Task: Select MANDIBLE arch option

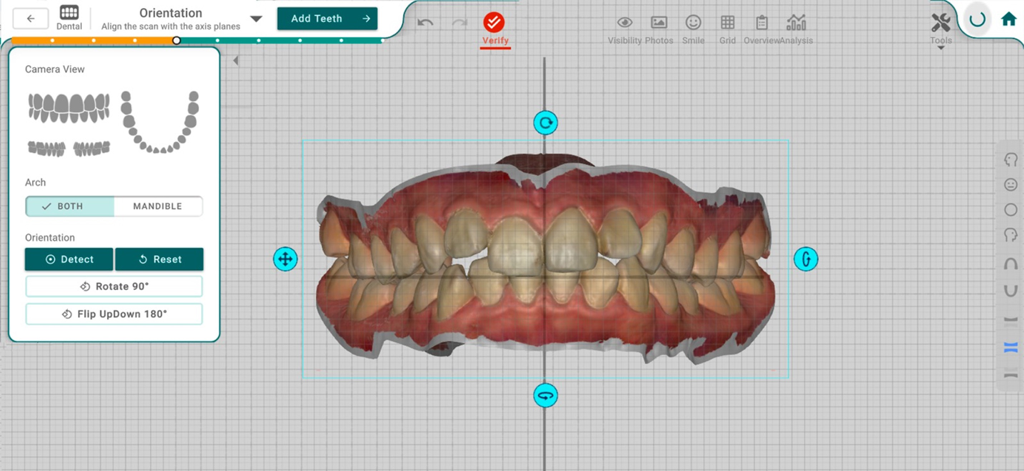Action: (158, 206)
